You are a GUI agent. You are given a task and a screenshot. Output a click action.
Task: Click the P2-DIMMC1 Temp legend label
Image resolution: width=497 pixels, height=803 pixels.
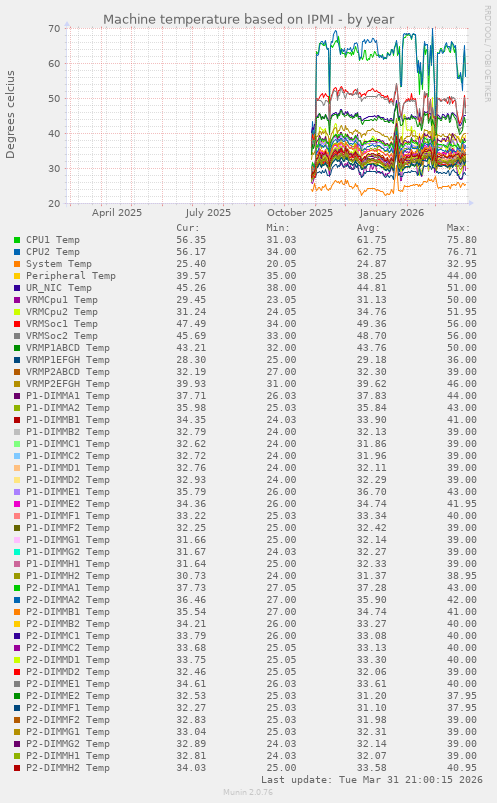click(68, 636)
